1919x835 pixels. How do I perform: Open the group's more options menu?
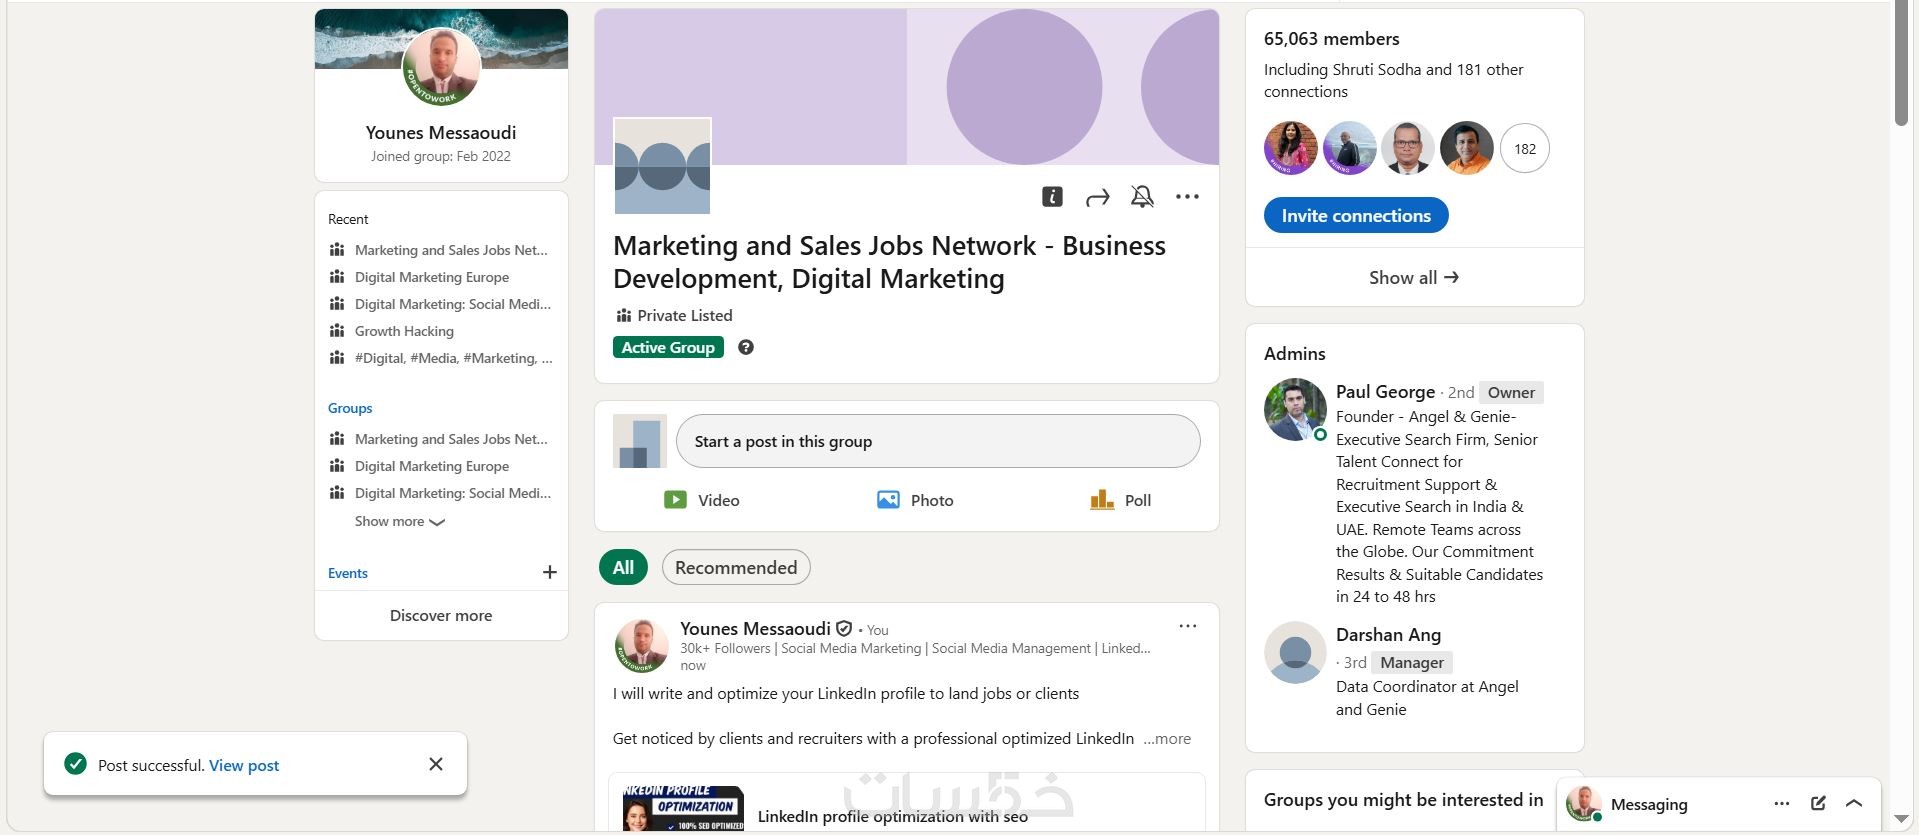point(1187,197)
